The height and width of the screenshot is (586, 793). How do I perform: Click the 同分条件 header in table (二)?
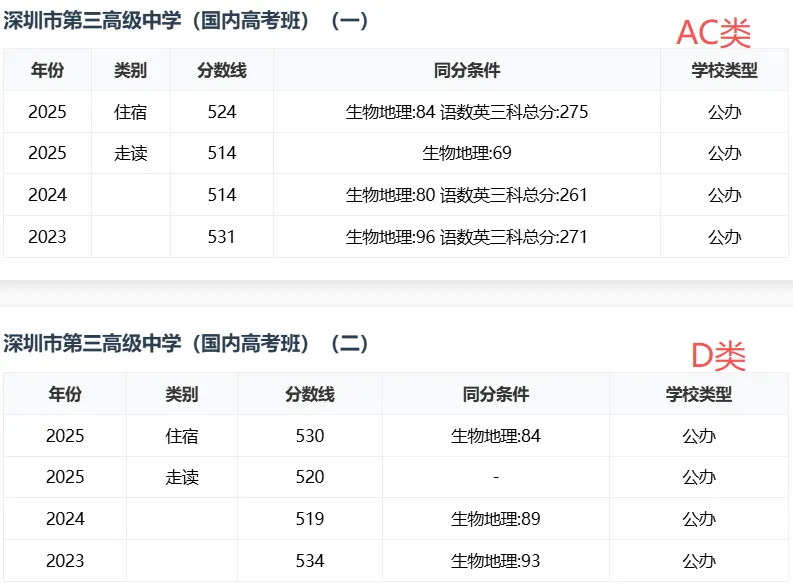click(496, 394)
